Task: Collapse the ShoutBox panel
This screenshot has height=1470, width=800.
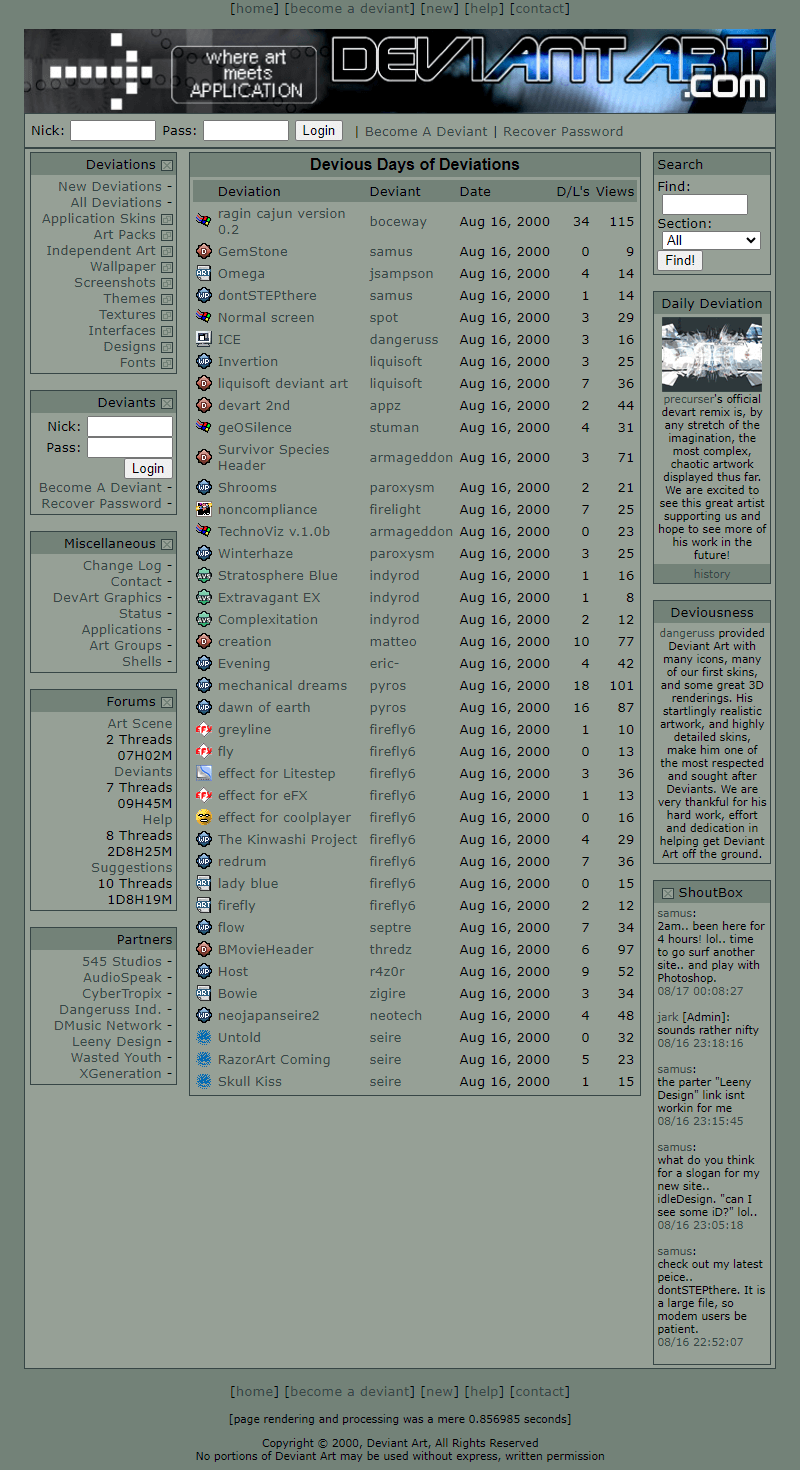Action: point(667,892)
